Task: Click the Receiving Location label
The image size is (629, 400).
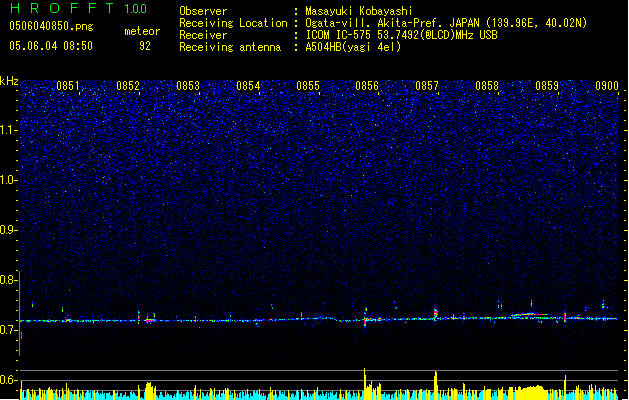Action: pos(233,23)
